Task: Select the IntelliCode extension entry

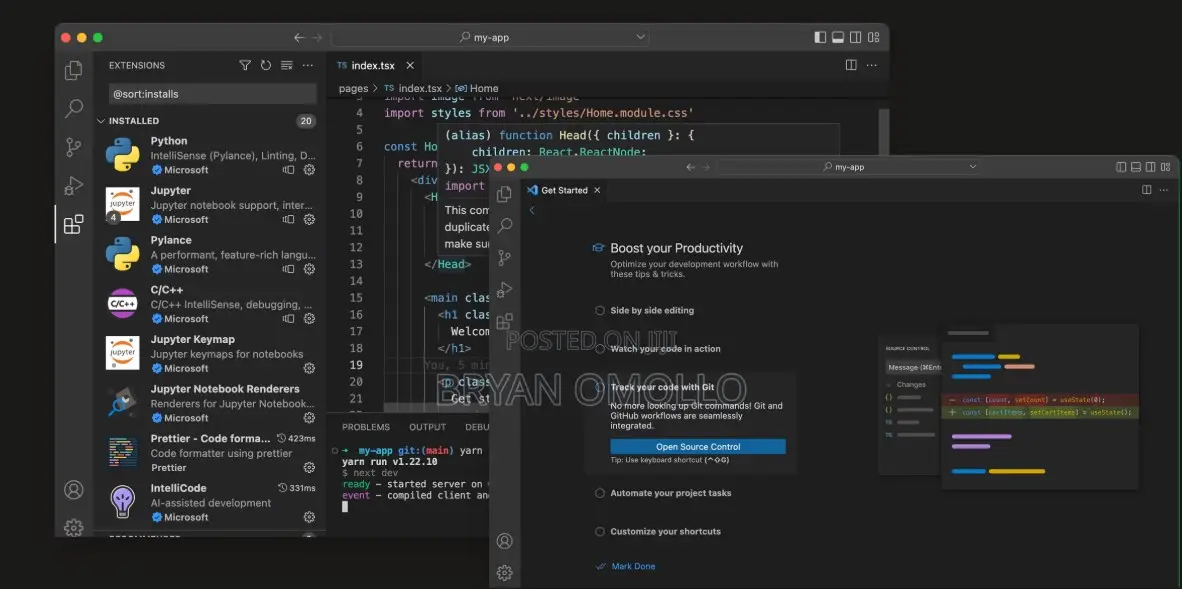Action: (x=210, y=502)
